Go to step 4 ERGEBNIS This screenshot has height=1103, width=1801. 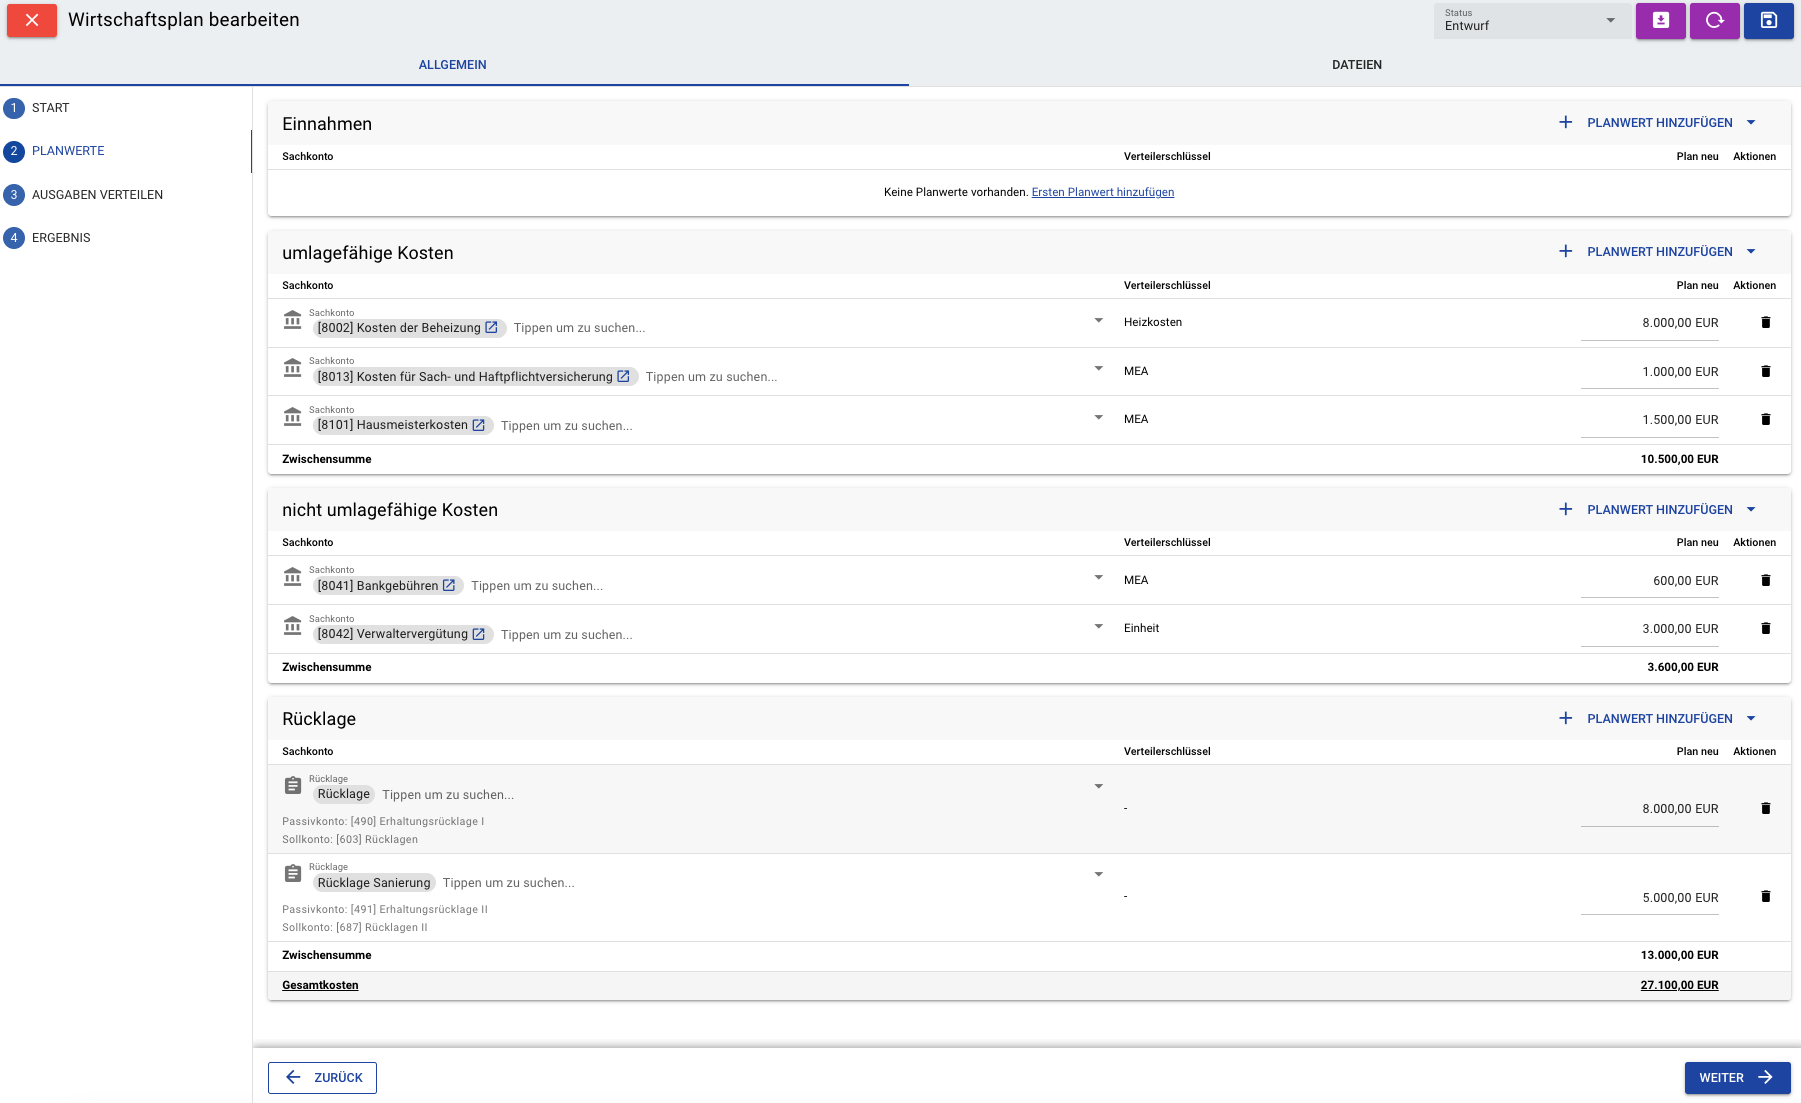[x=47, y=238]
